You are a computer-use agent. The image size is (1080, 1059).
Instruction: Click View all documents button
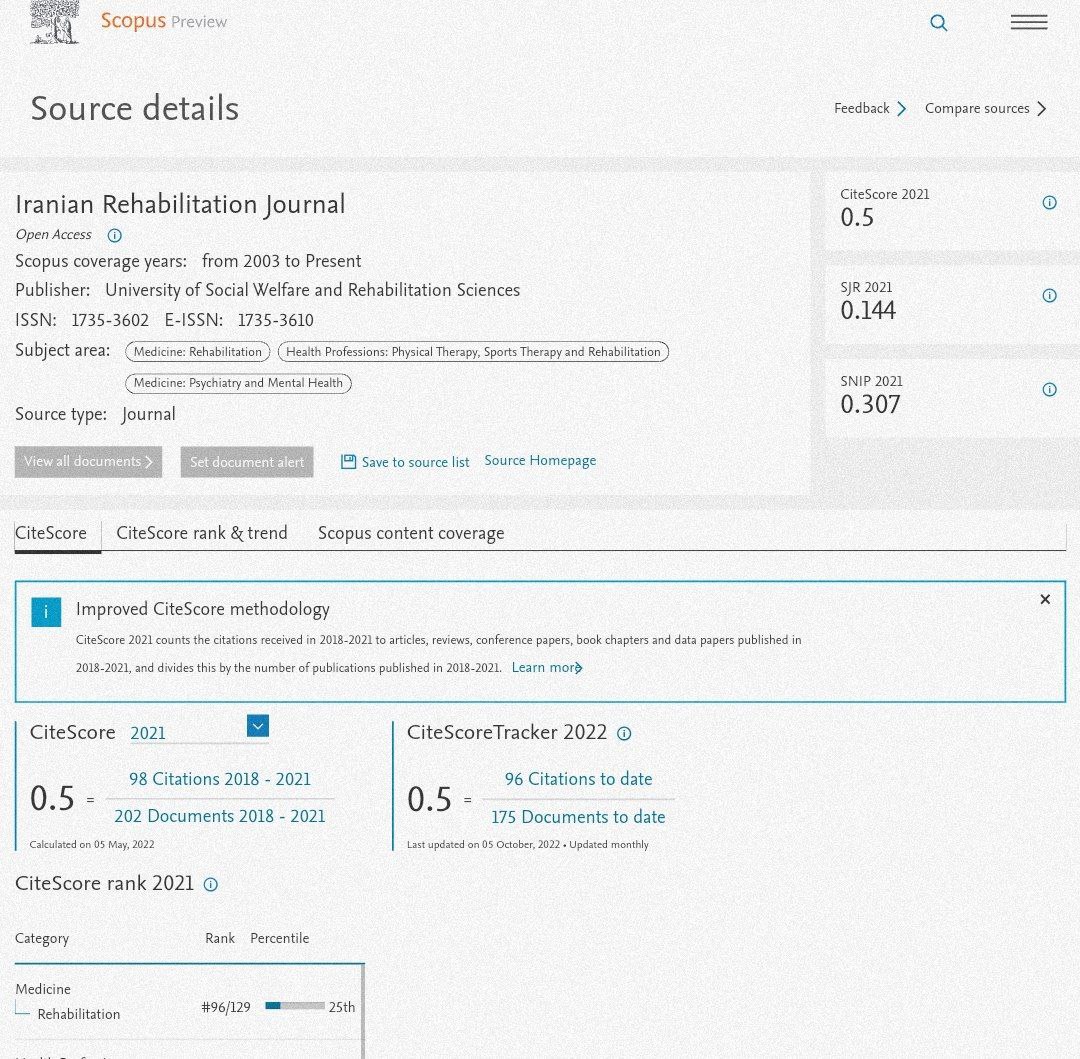(88, 462)
